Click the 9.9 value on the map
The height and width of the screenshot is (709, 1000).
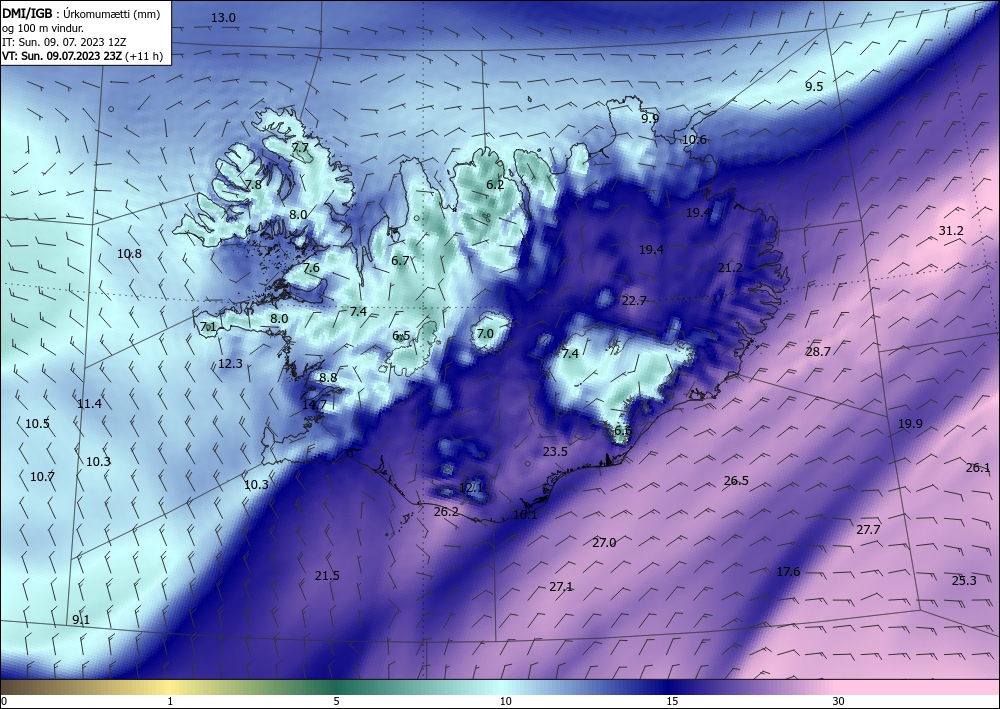point(650,118)
